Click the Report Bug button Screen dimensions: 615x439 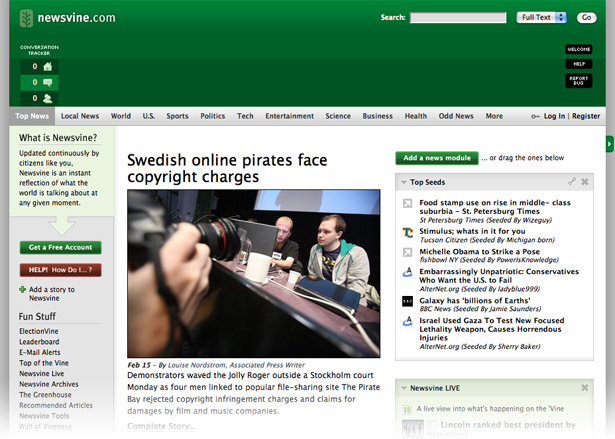pyautogui.click(x=579, y=80)
